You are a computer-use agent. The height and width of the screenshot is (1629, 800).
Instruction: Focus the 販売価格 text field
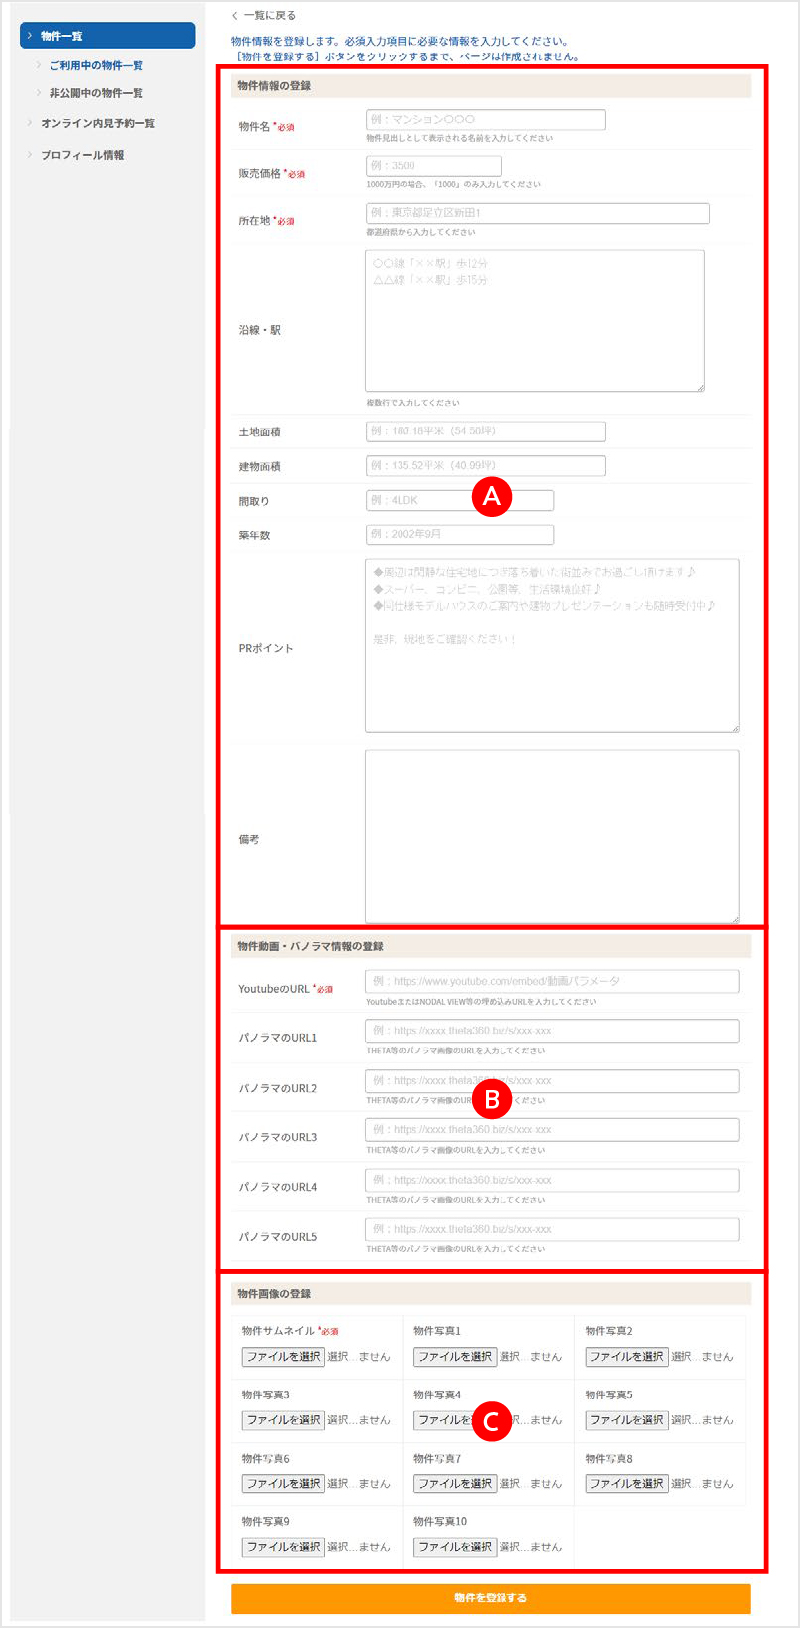pos(433,166)
